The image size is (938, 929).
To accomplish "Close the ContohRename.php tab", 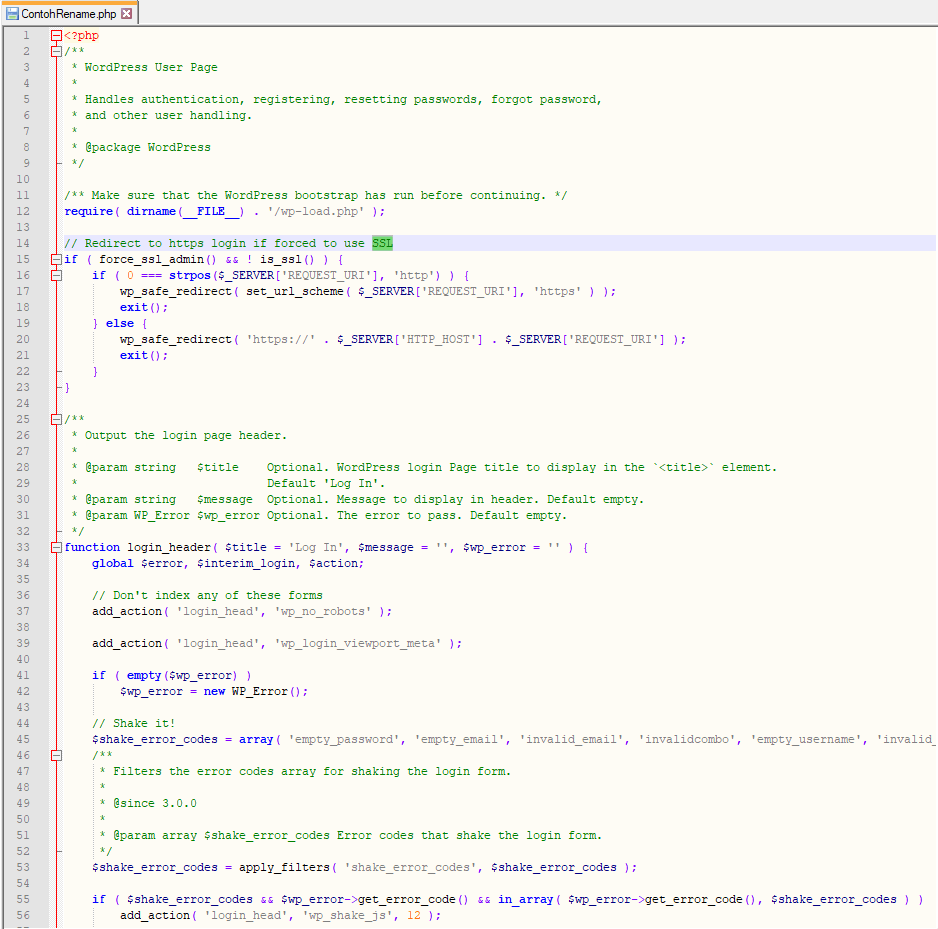I will (126, 14).
